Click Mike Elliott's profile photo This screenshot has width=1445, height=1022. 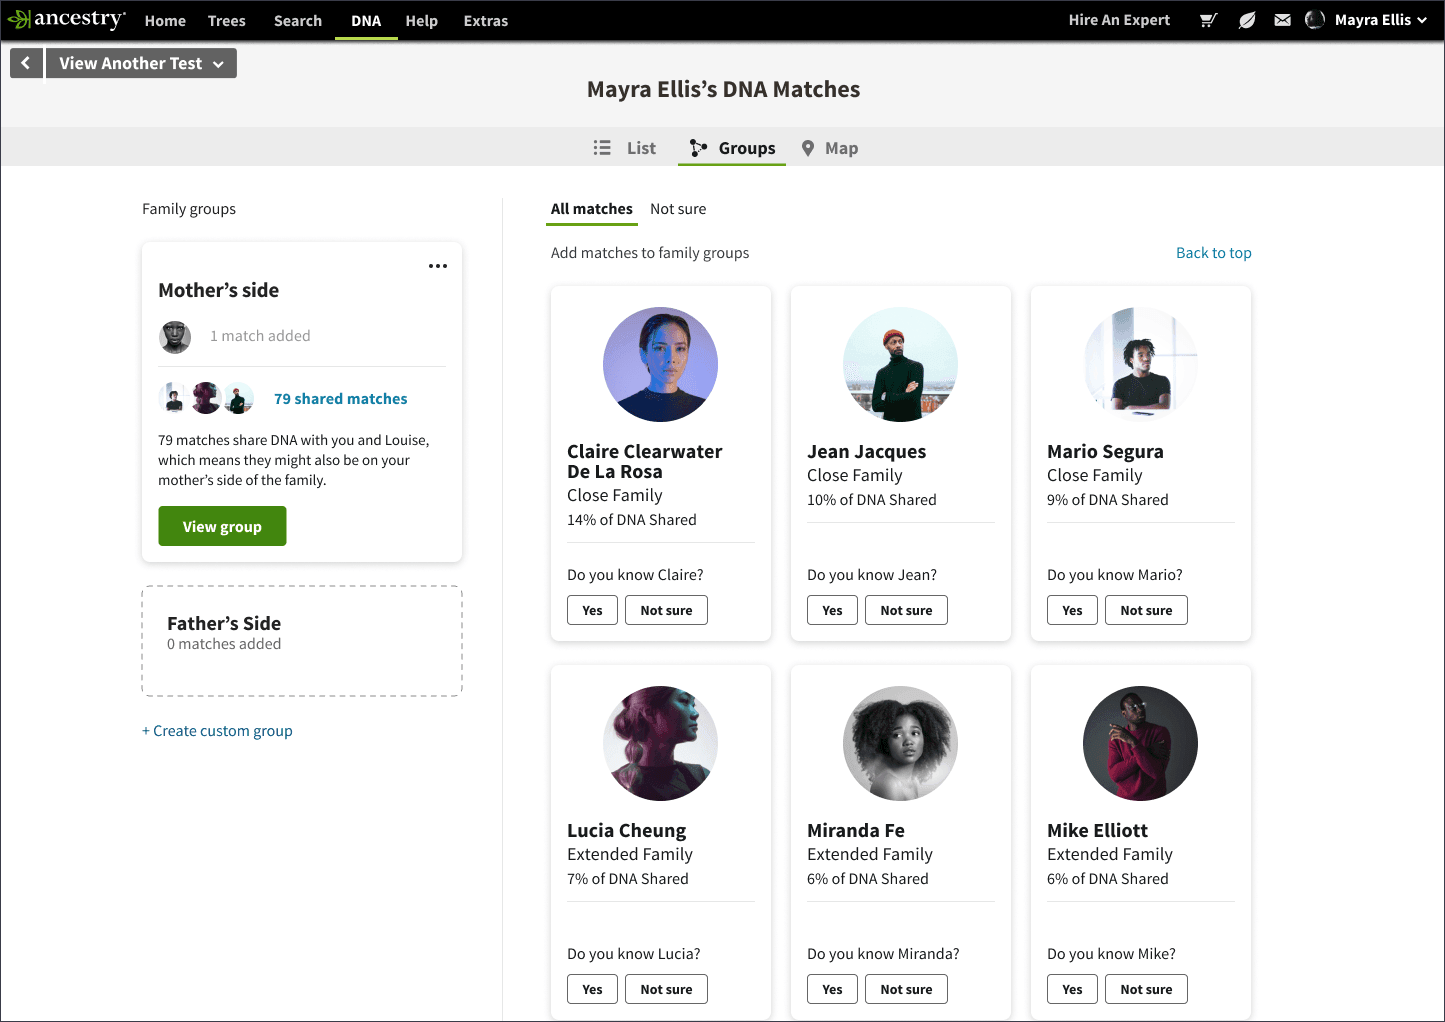[1140, 743]
